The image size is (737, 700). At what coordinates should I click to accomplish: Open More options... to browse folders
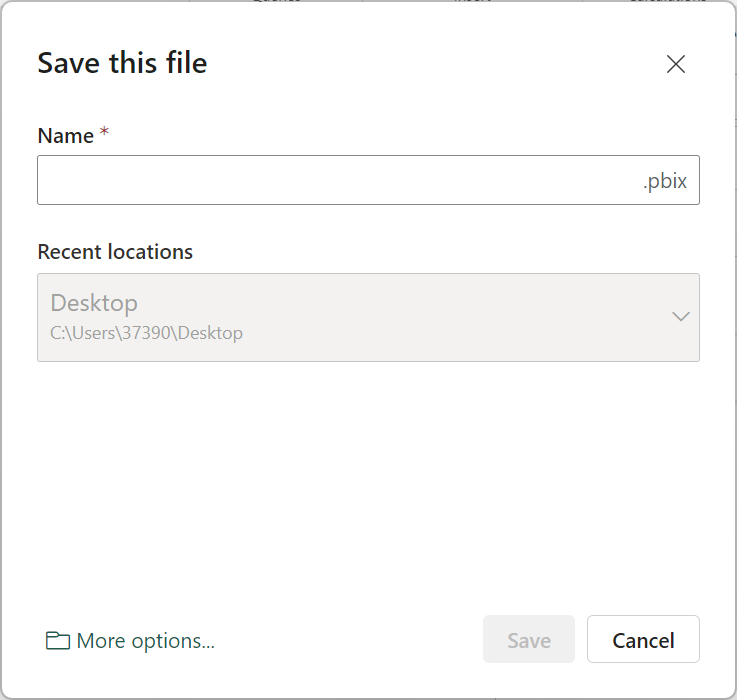tap(145, 641)
